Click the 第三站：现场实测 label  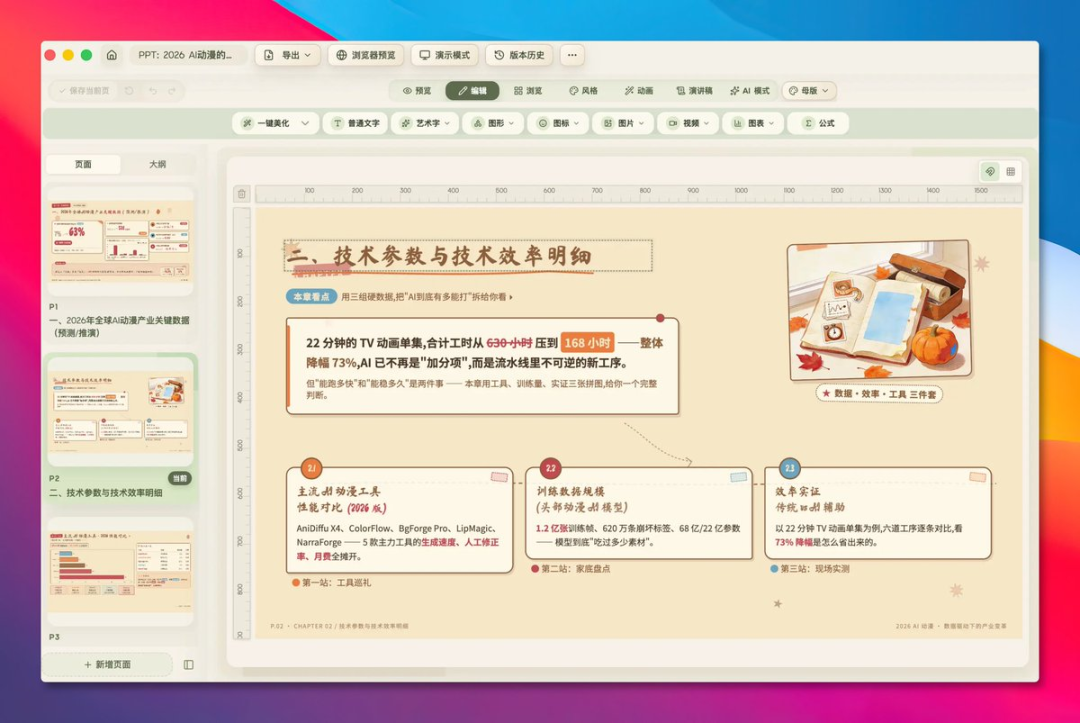810,569
